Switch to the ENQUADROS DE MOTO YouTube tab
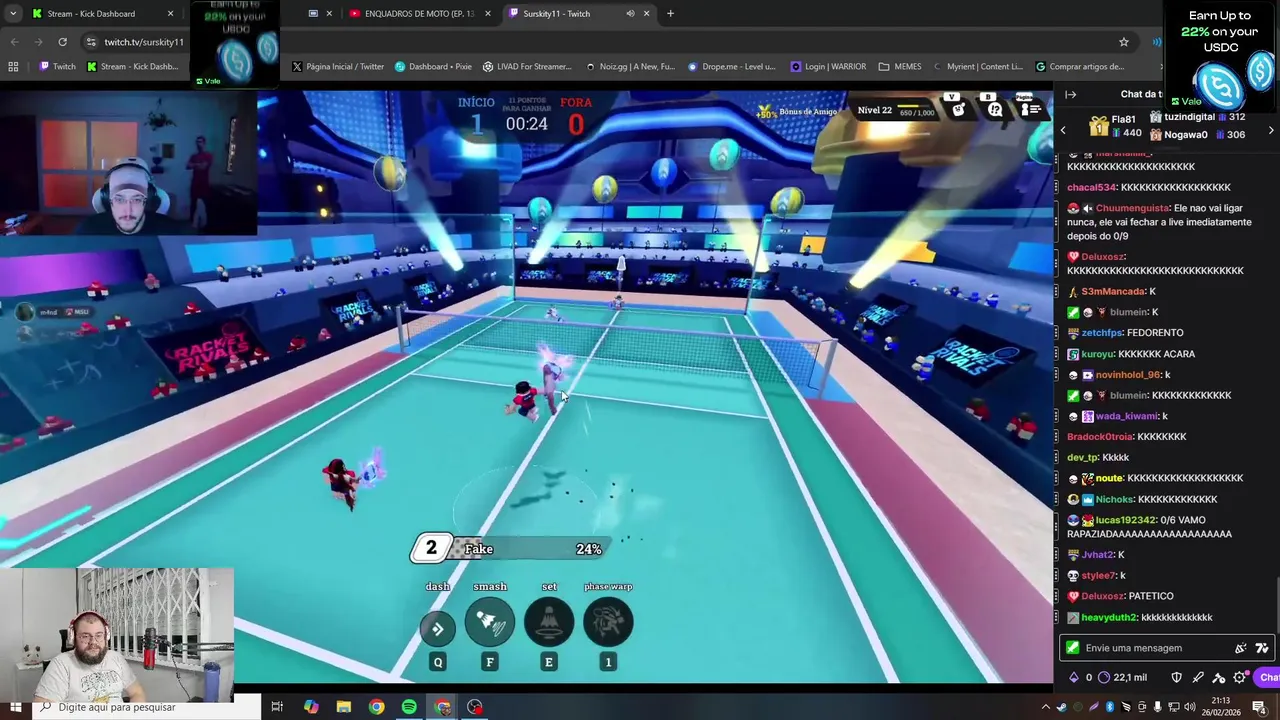 tap(421, 14)
